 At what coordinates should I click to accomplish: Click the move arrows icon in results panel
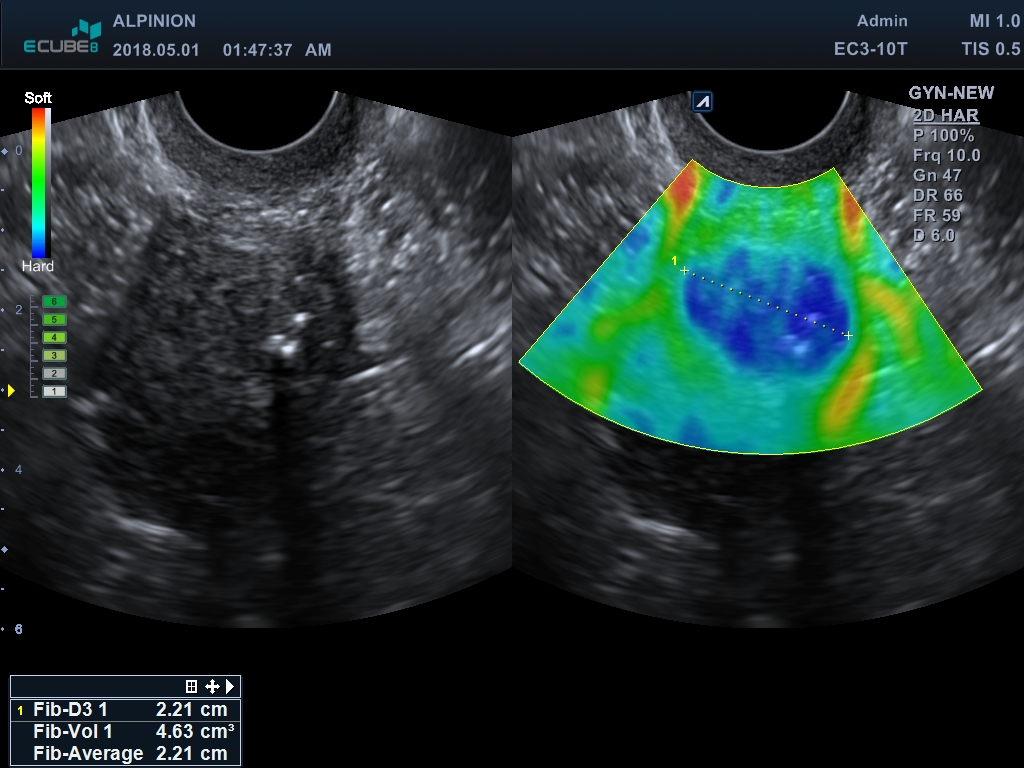click(212, 687)
